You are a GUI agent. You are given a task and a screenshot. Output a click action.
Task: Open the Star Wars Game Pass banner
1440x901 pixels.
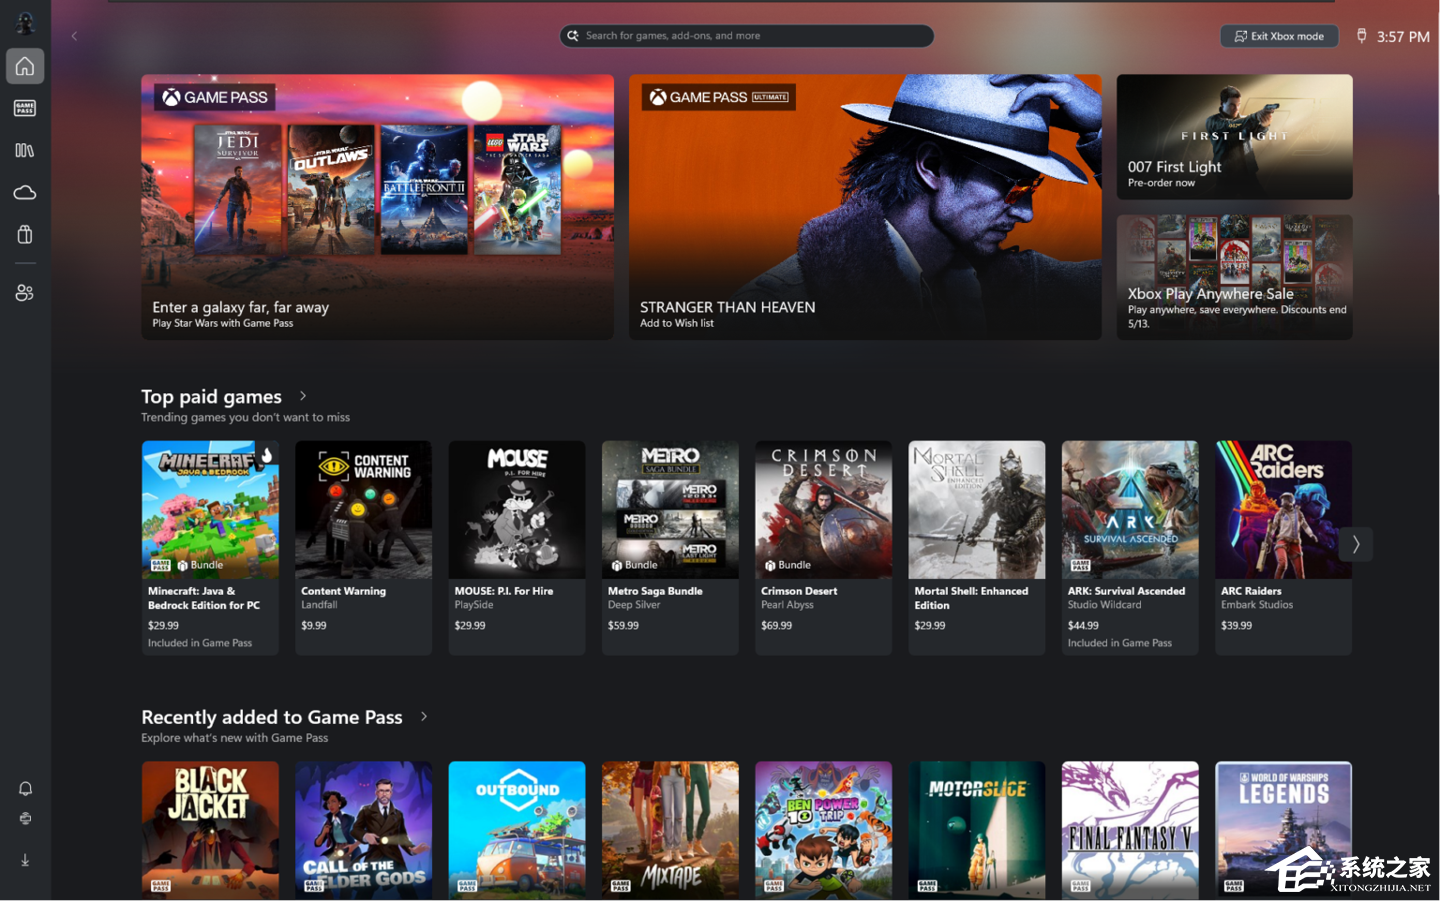[377, 207]
